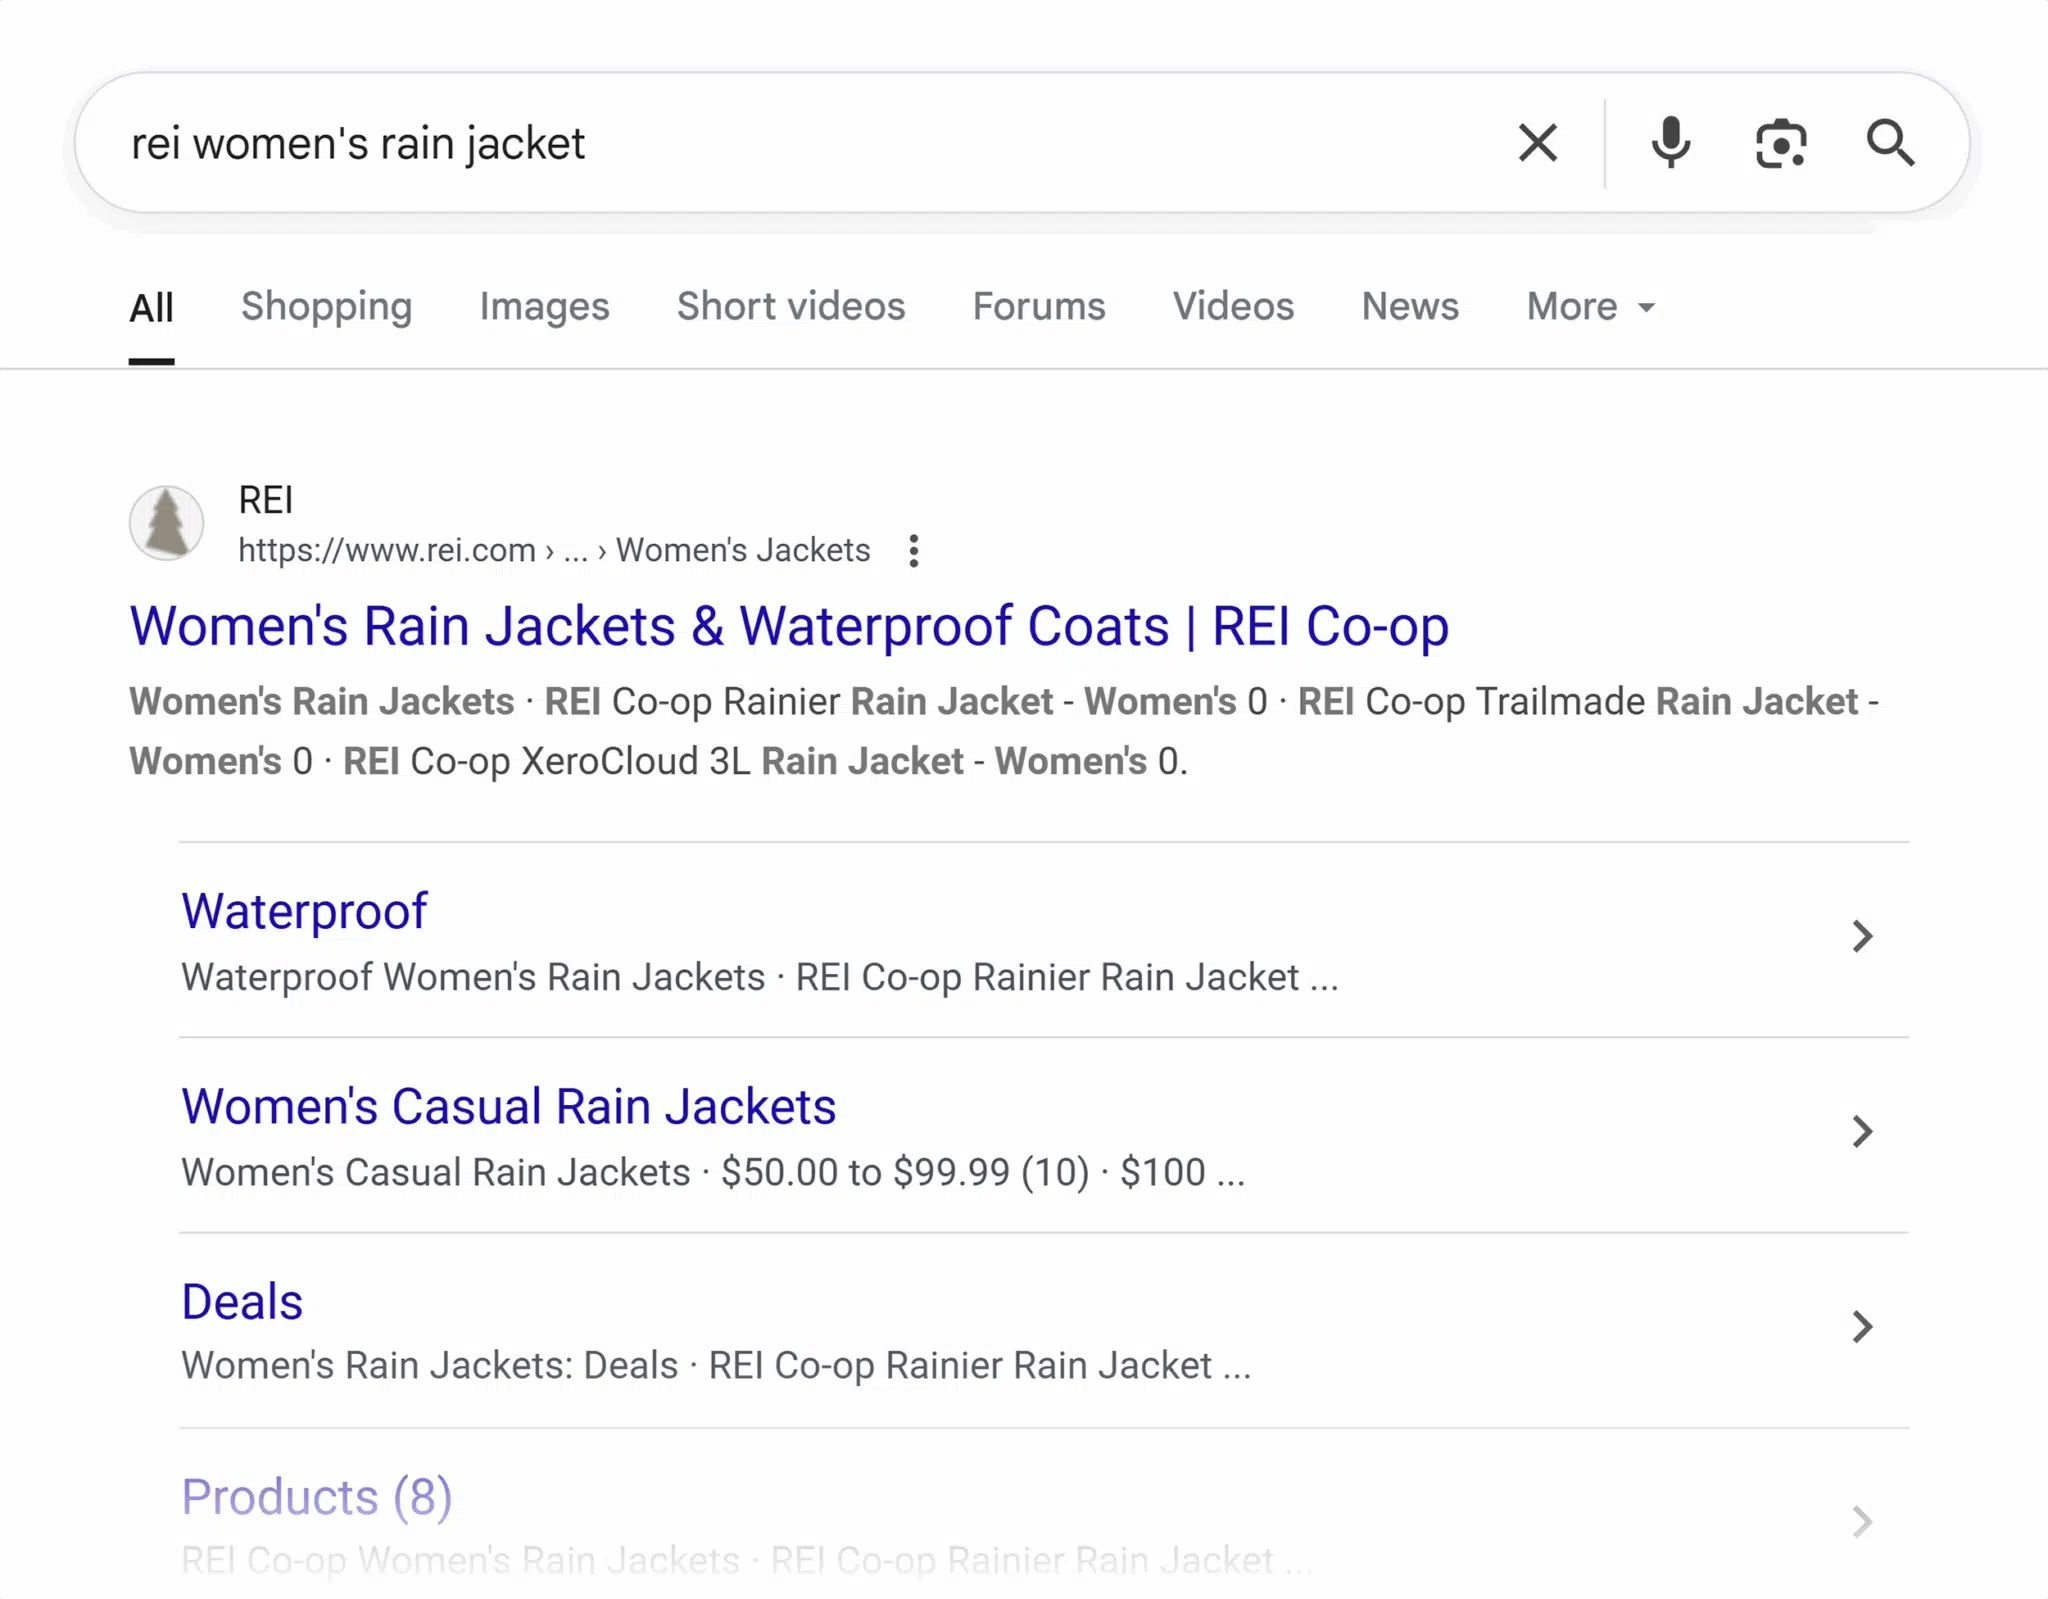Open the Short videos tab
The height and width of the screenshot is (1599, 2048).
pos(791,306)
